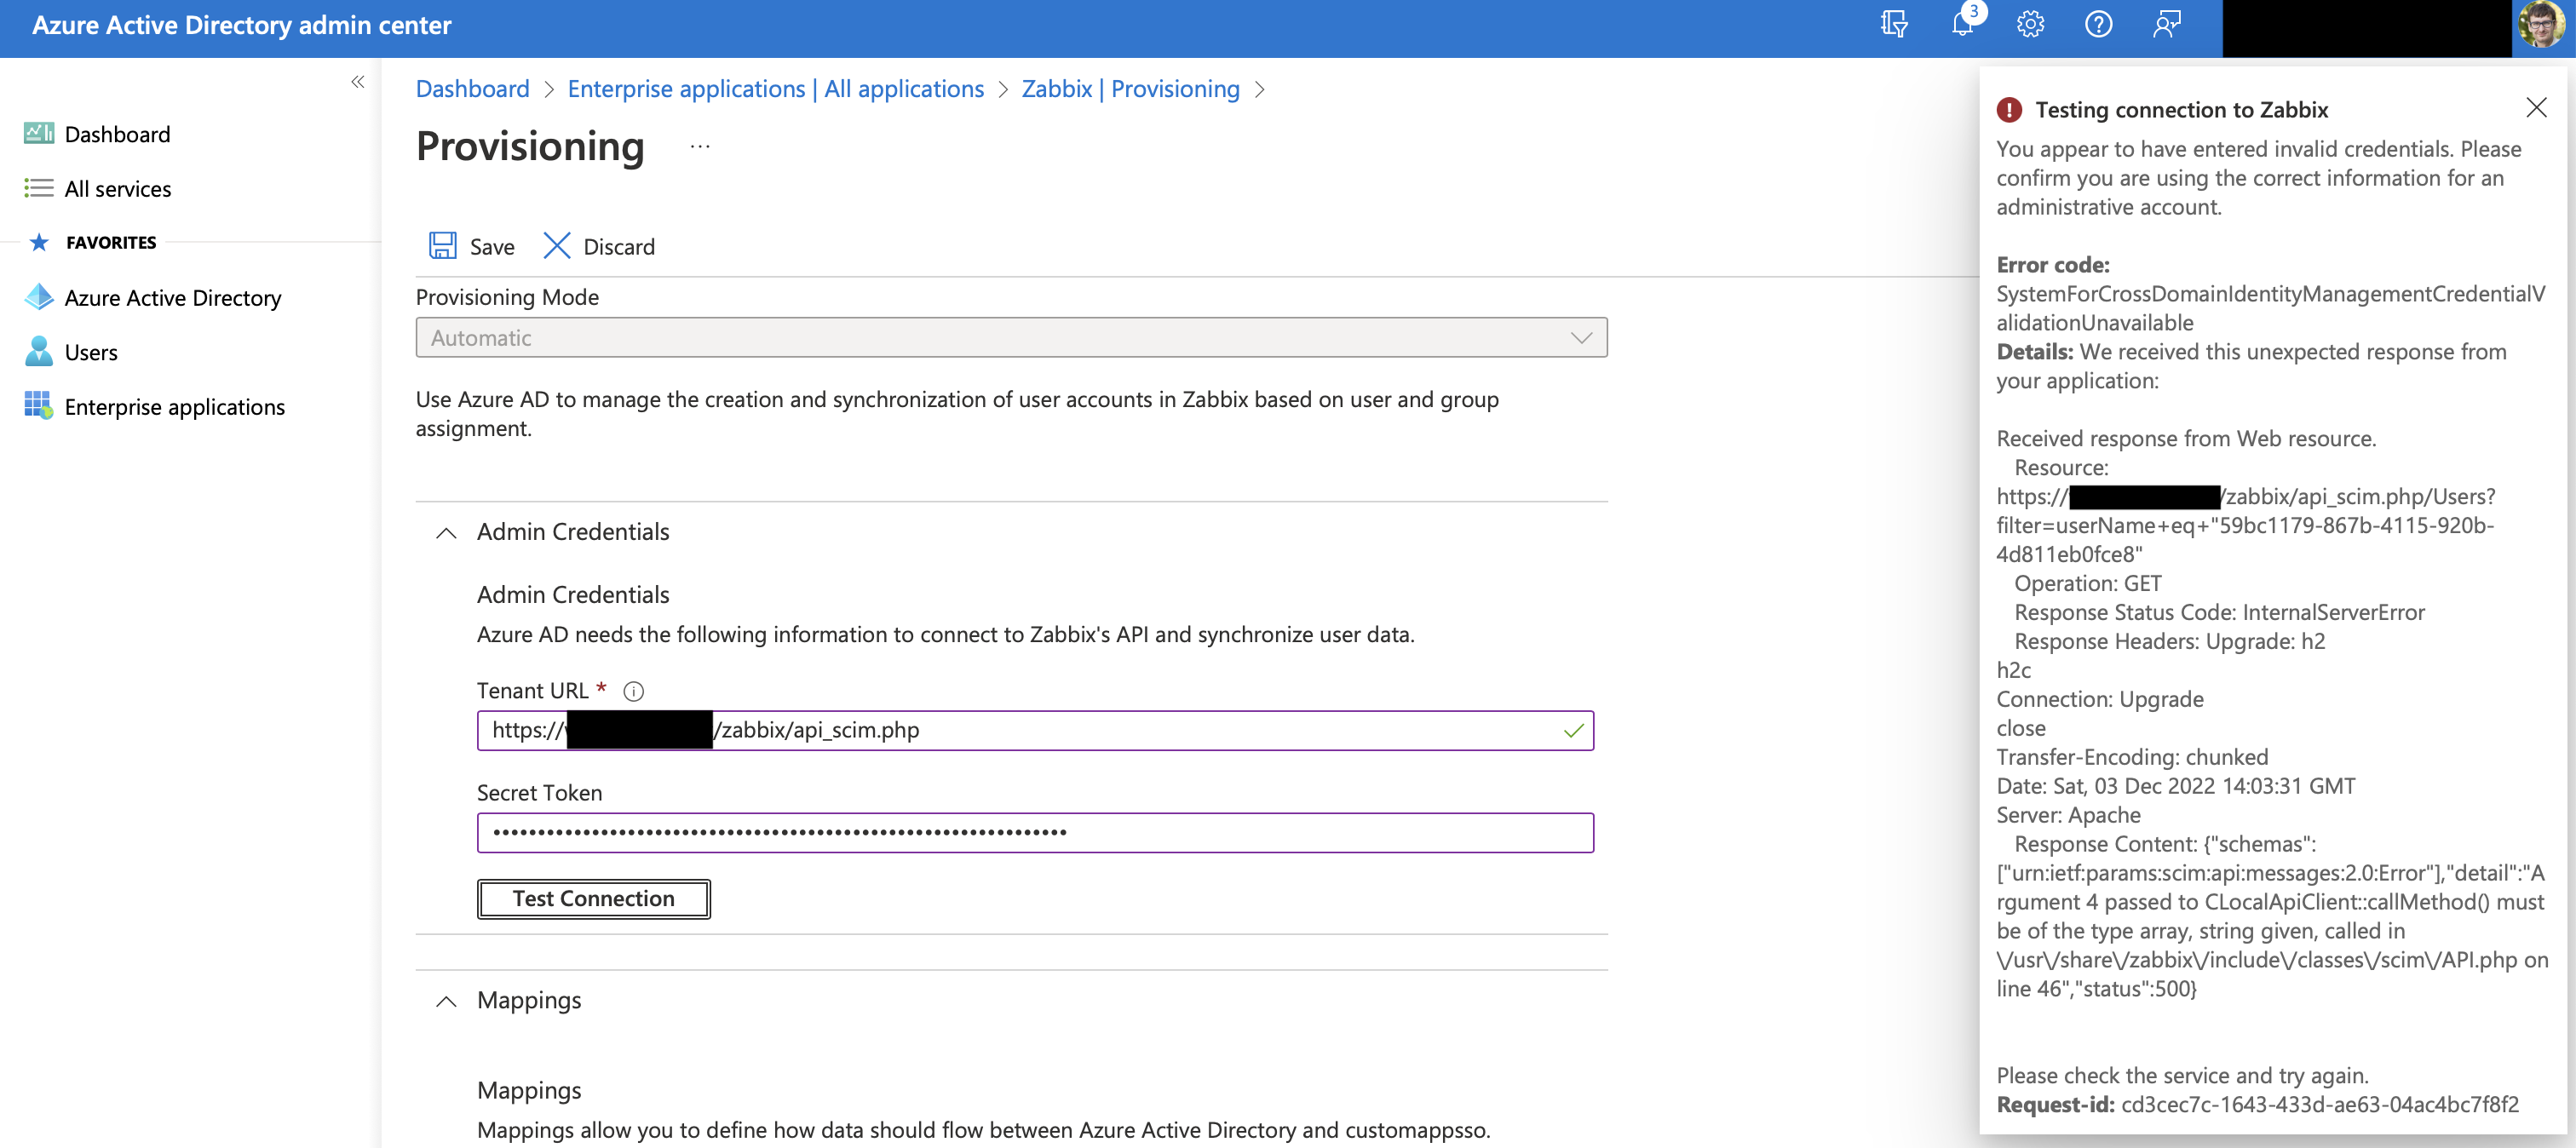Image resolution: width=2576 pixels, height=1148 pixels.
Task: Click the Response Status Code: InternalServerError text
Action: (2219, 612)
